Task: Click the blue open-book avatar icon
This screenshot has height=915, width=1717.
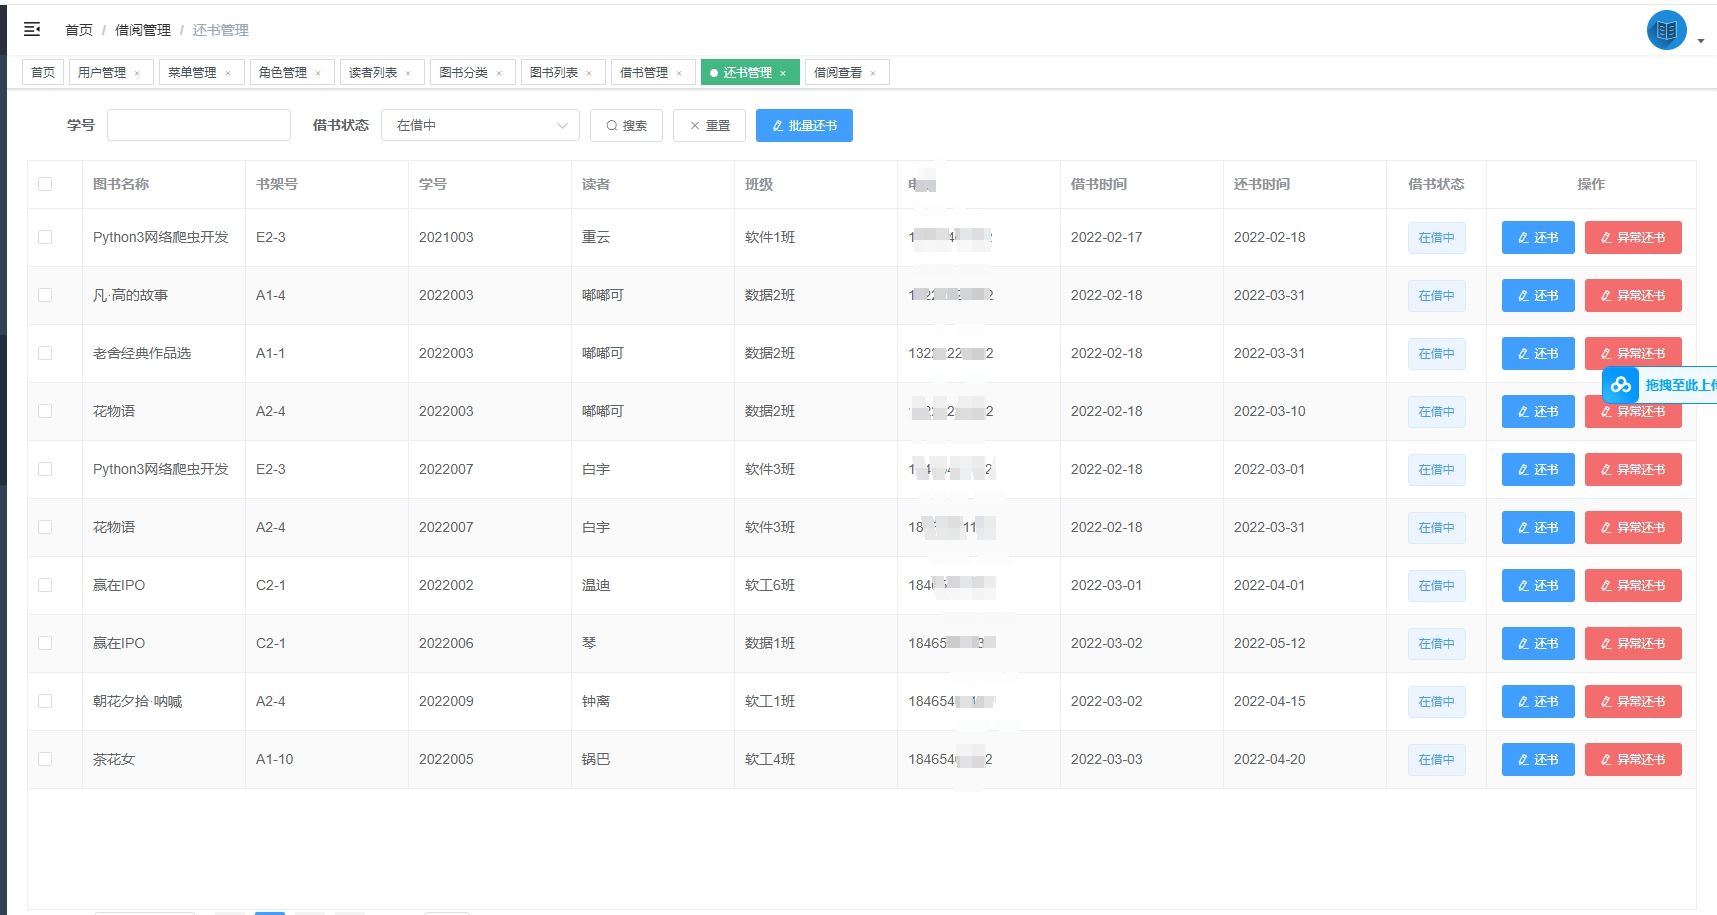Action: pos(1666,30)
